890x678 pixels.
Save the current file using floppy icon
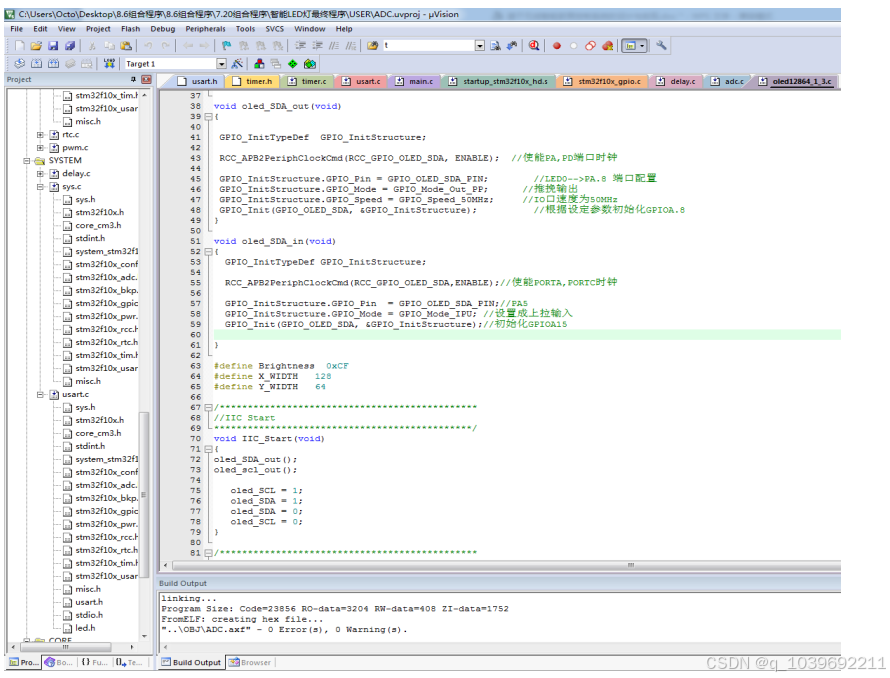[53, 45]
